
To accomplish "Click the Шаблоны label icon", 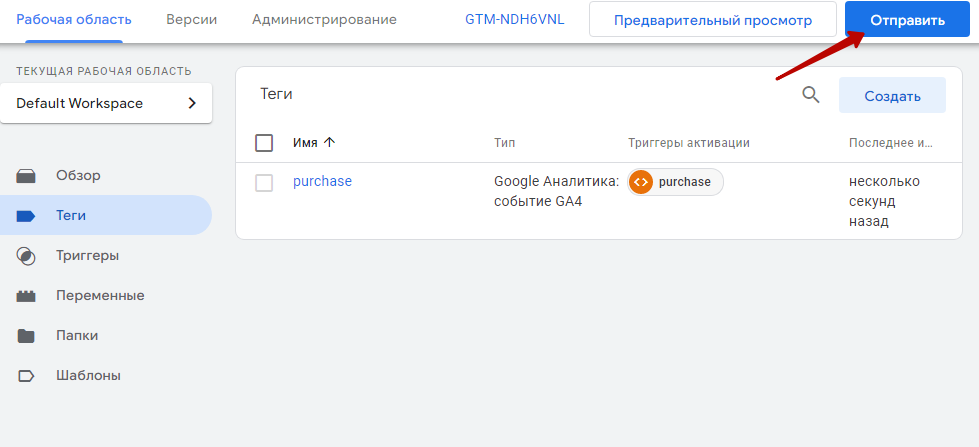I will [x=26, y=376].
